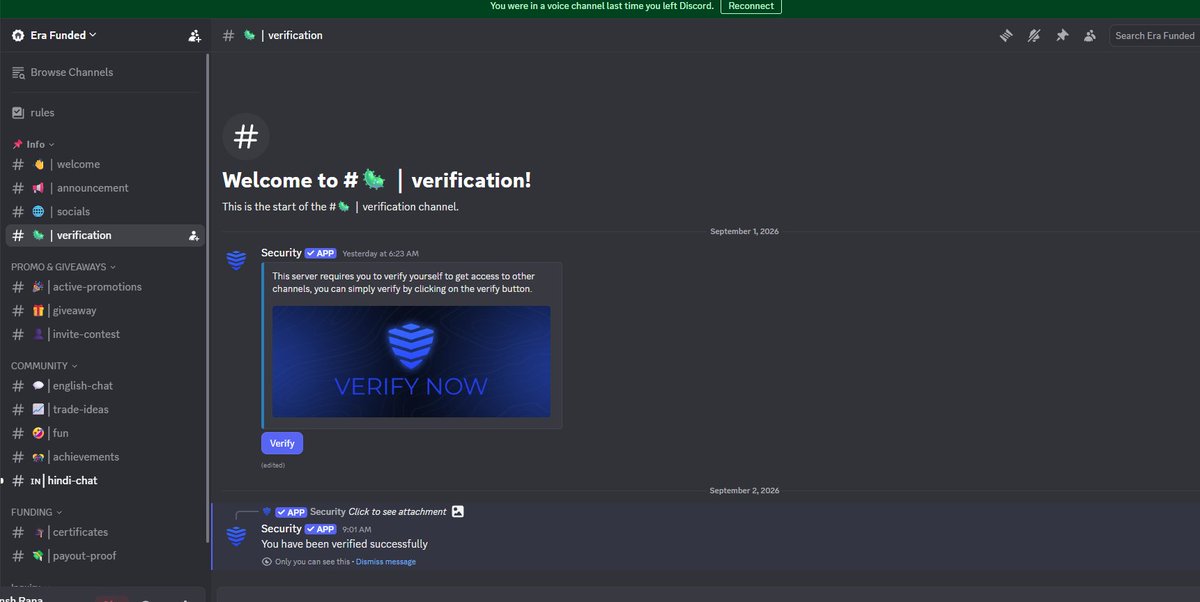
Task: Click the Era Funded server logo icon
Action: (17, 35)
